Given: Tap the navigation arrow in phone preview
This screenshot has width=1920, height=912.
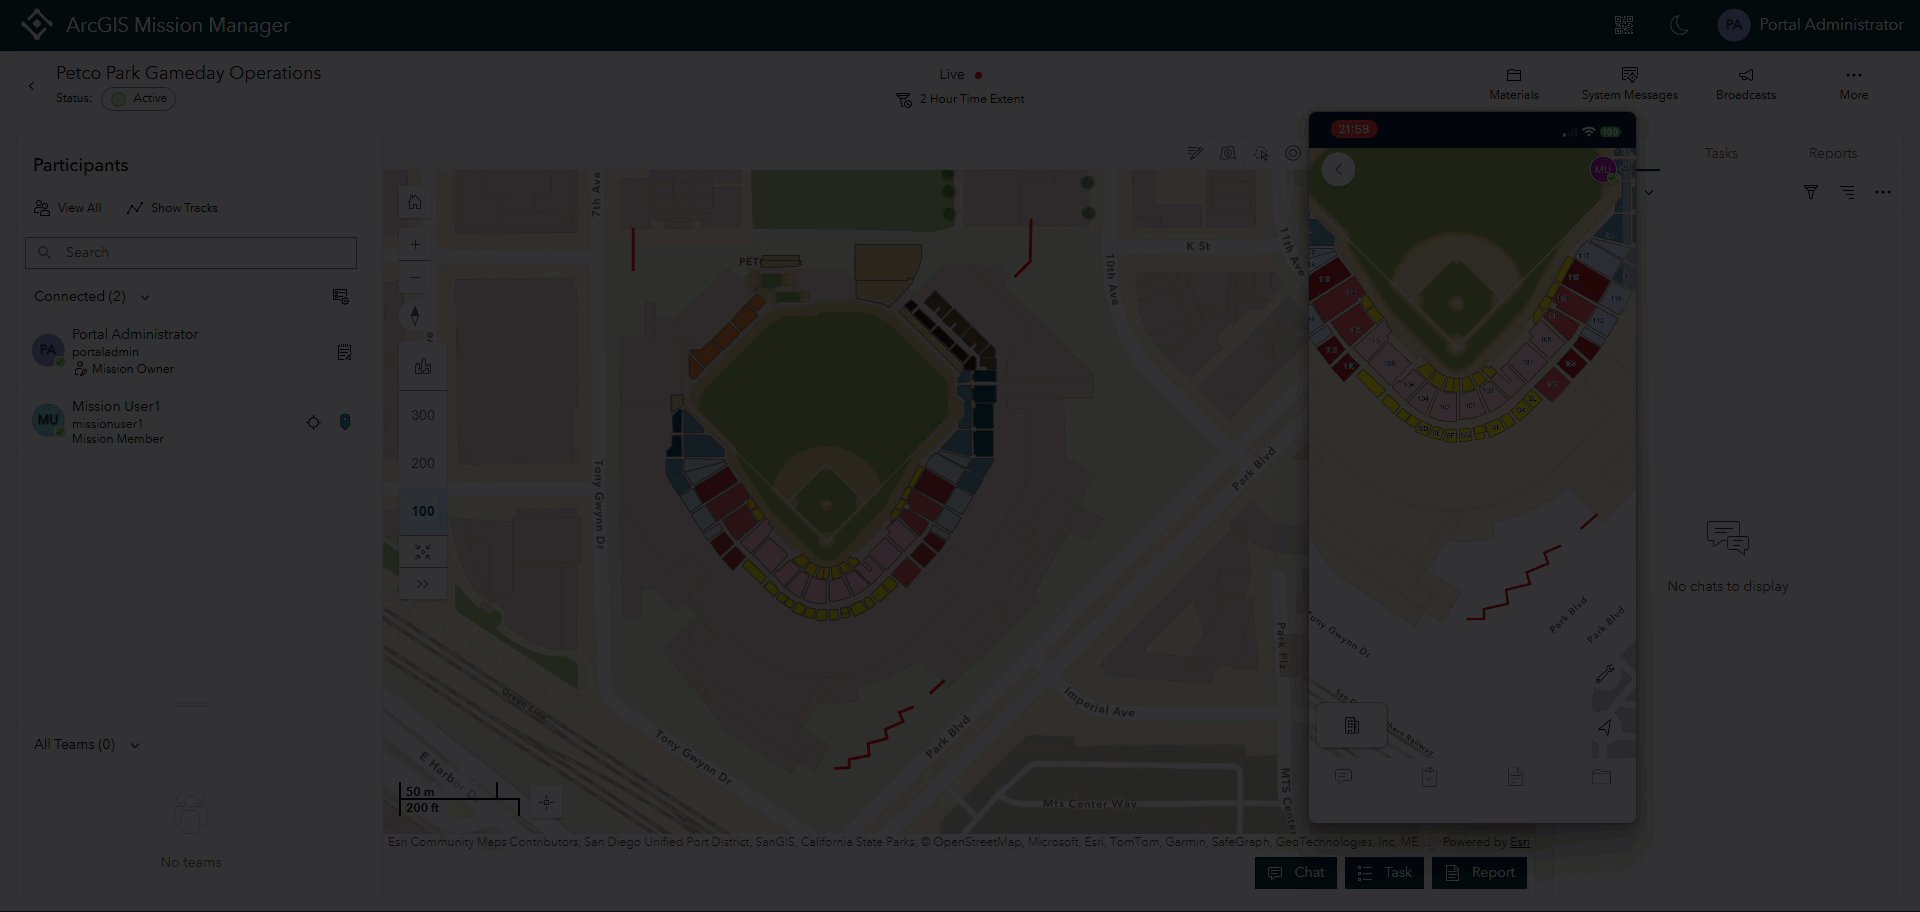Looking at the screenshot, I should click(x=1605, y=727).
